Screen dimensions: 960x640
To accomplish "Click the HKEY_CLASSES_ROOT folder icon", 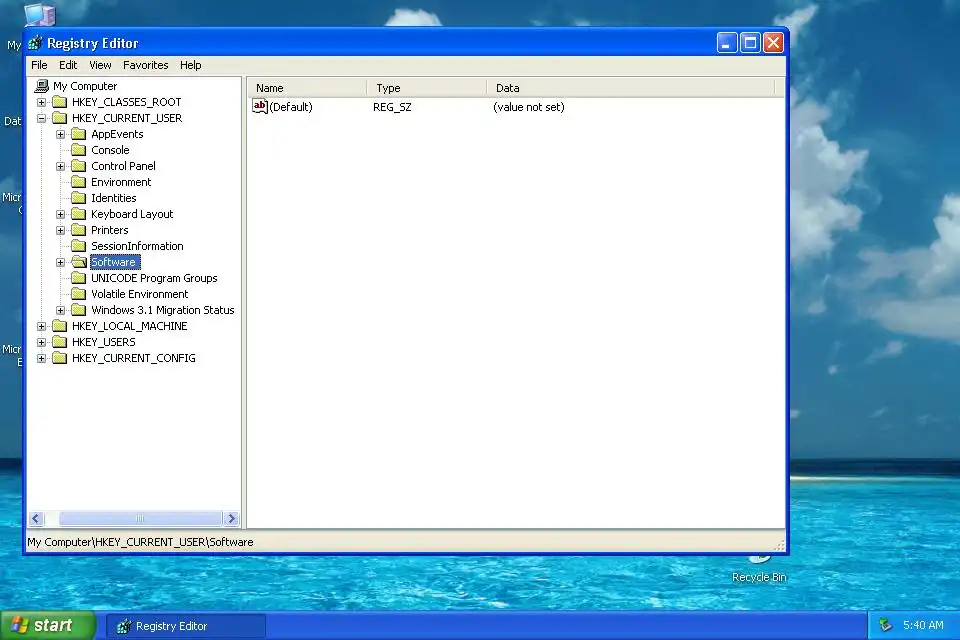I will tap(59, 102).
